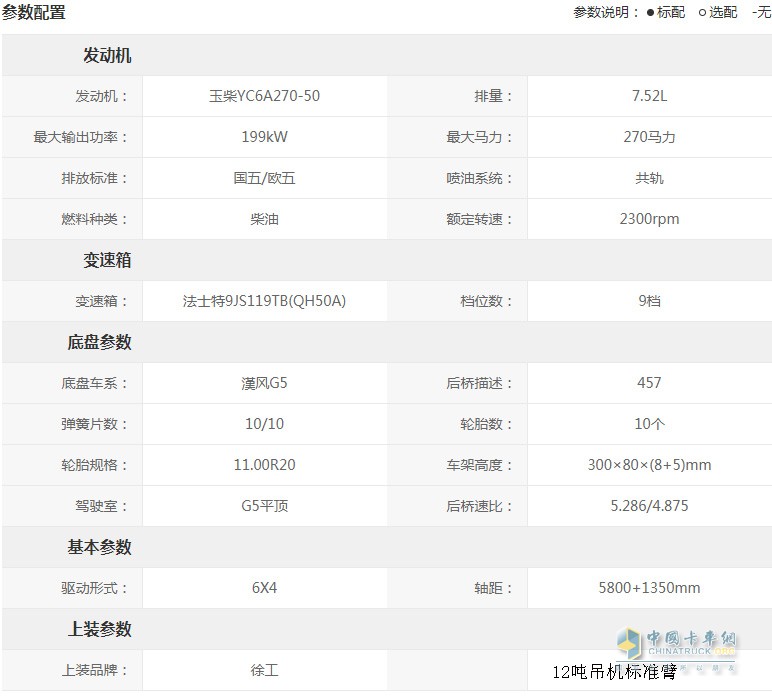Image resolution: width=772 pixels, height=696 pixels.
Task: Click the 最大马力 label
Action: pos(479,137)
